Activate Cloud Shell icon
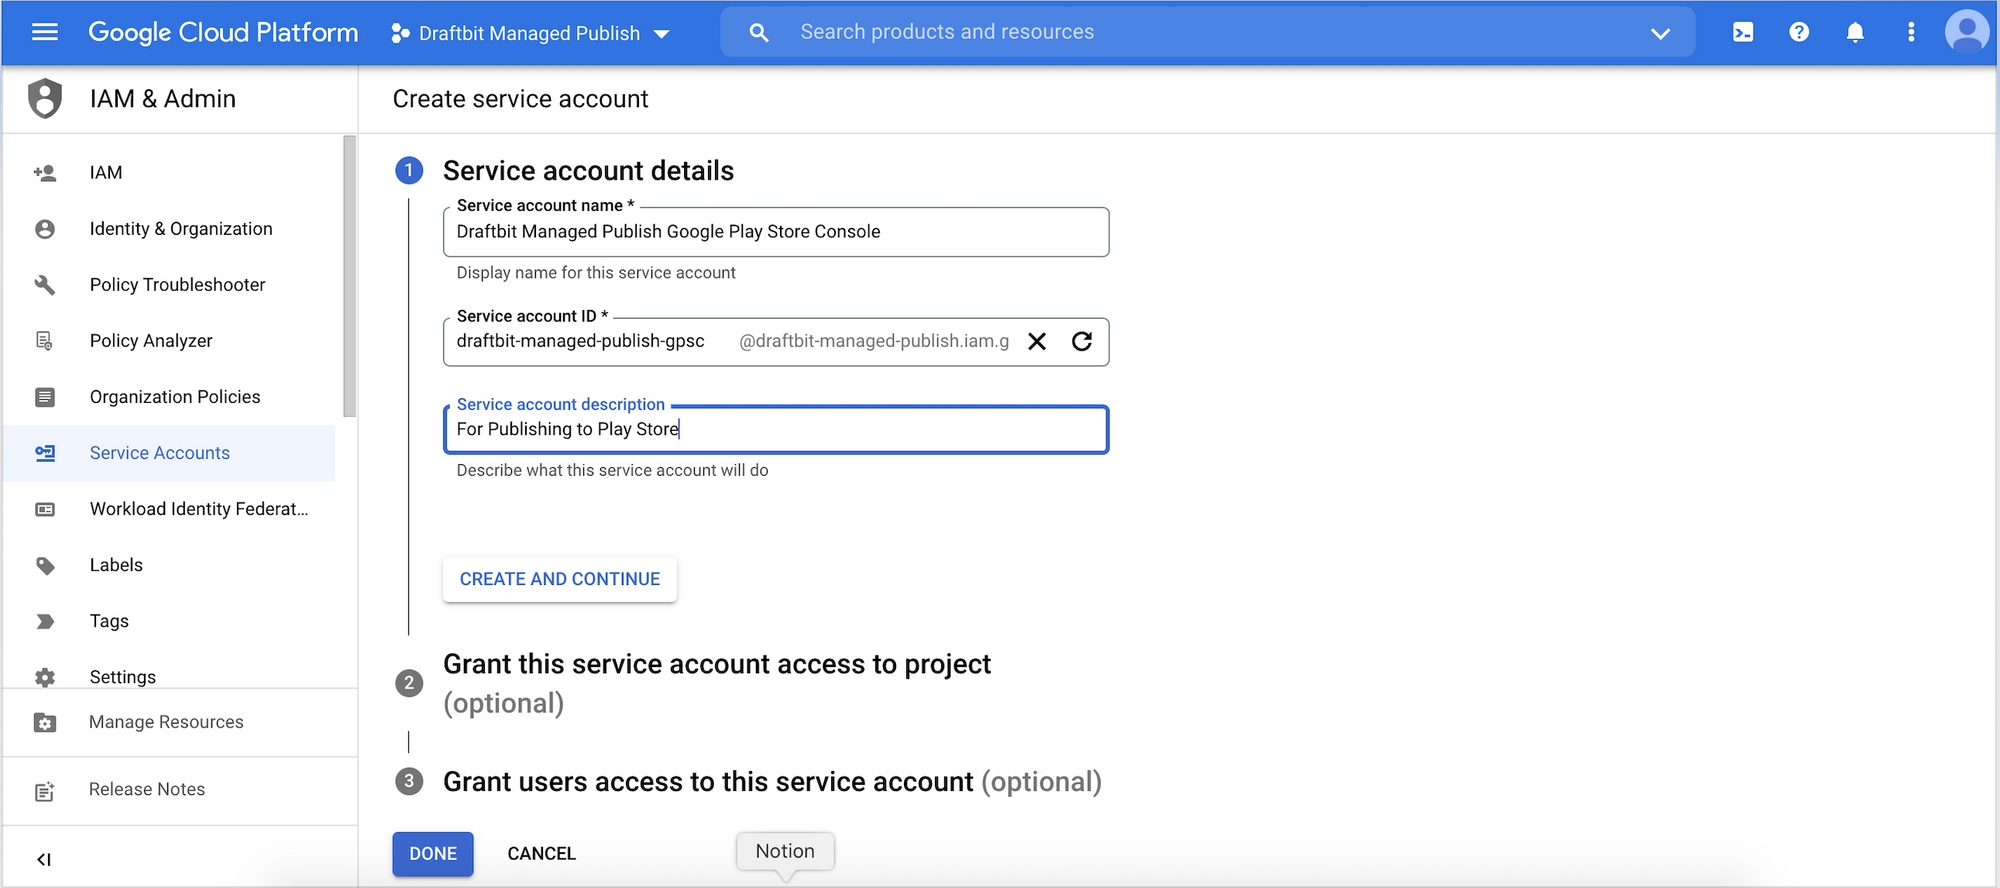Image resolution: width=2000 pixels, height=888 pixels. (x=1743, y=32)
